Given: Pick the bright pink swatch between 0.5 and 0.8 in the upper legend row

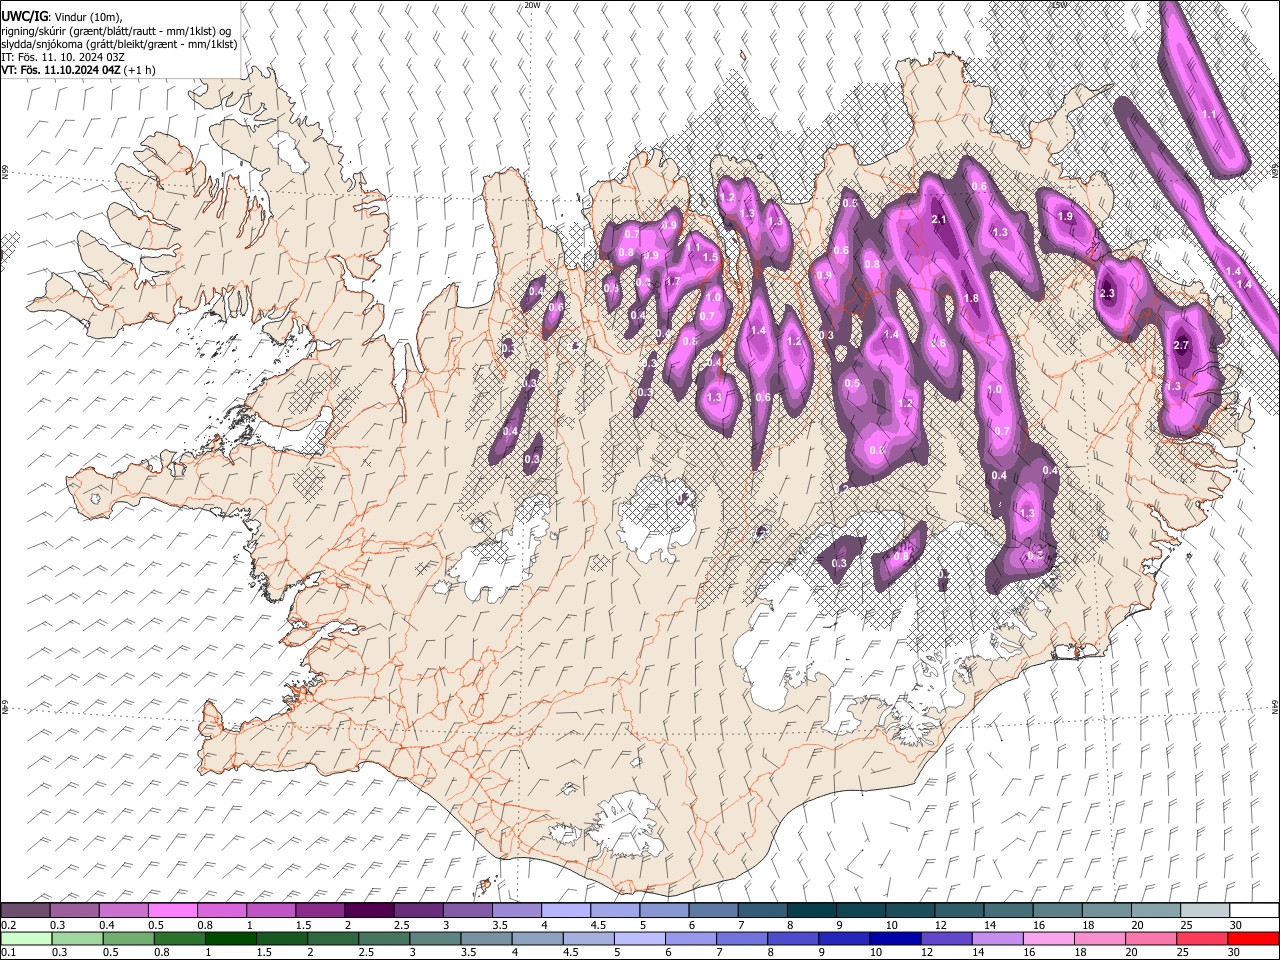Looking at the screenshot, I should pos(172,910).
